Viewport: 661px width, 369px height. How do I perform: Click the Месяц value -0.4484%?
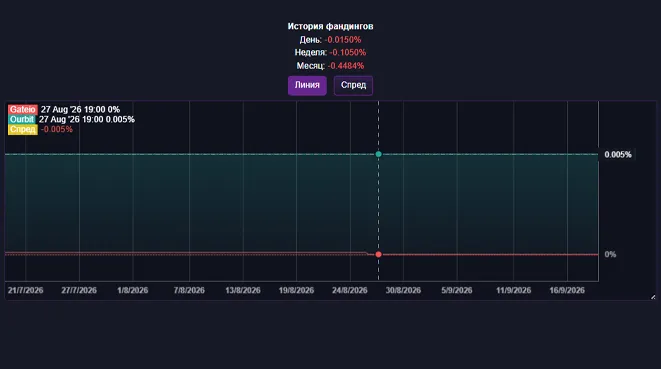[346, 66]
